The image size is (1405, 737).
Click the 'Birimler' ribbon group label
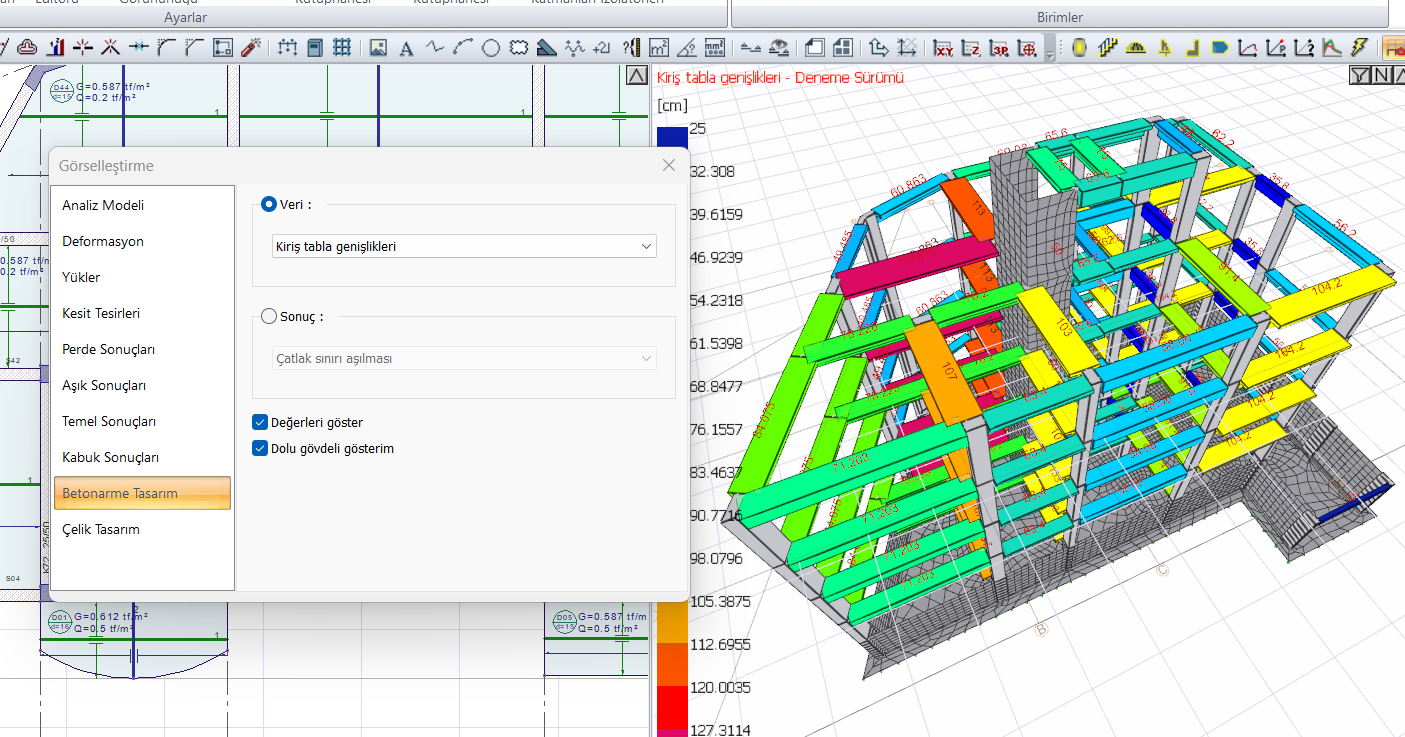pos(1059,17)
